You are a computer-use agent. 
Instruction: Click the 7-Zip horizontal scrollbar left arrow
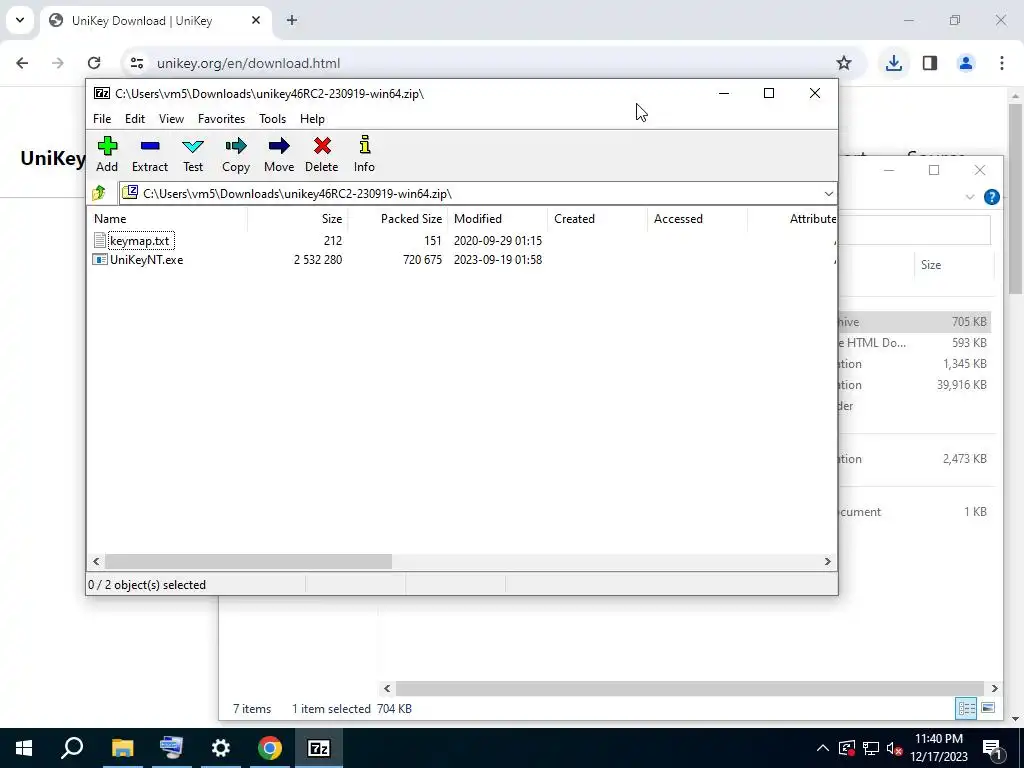click(x=97, y=562)
